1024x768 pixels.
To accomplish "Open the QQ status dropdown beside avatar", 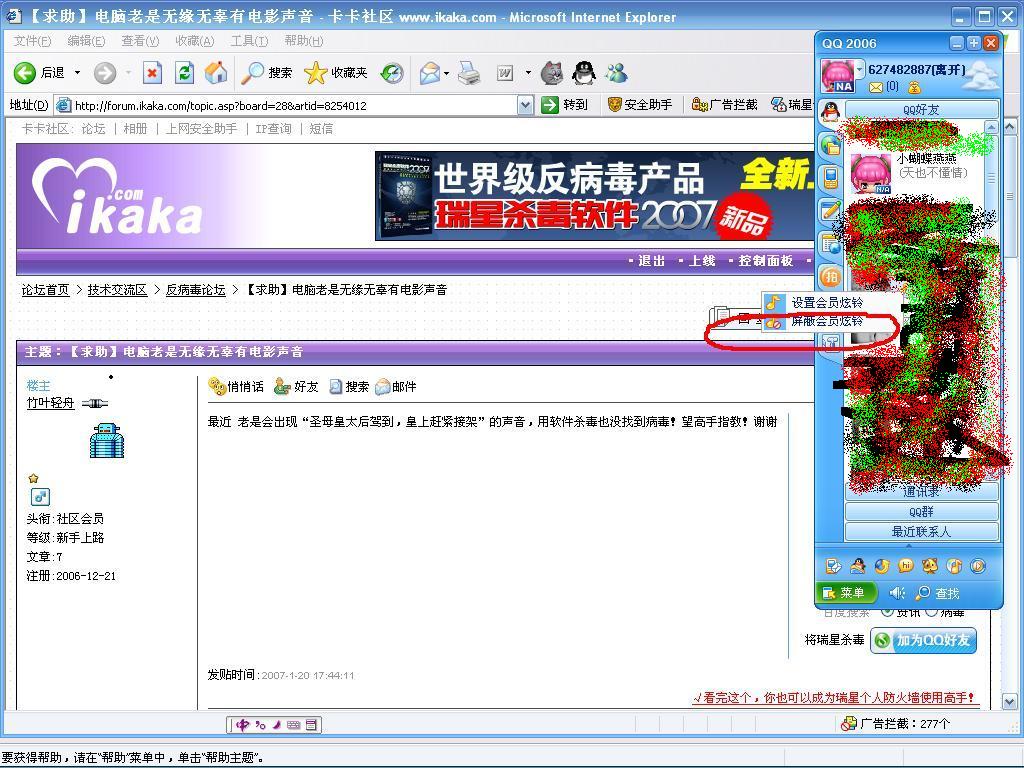I will 859,69.
